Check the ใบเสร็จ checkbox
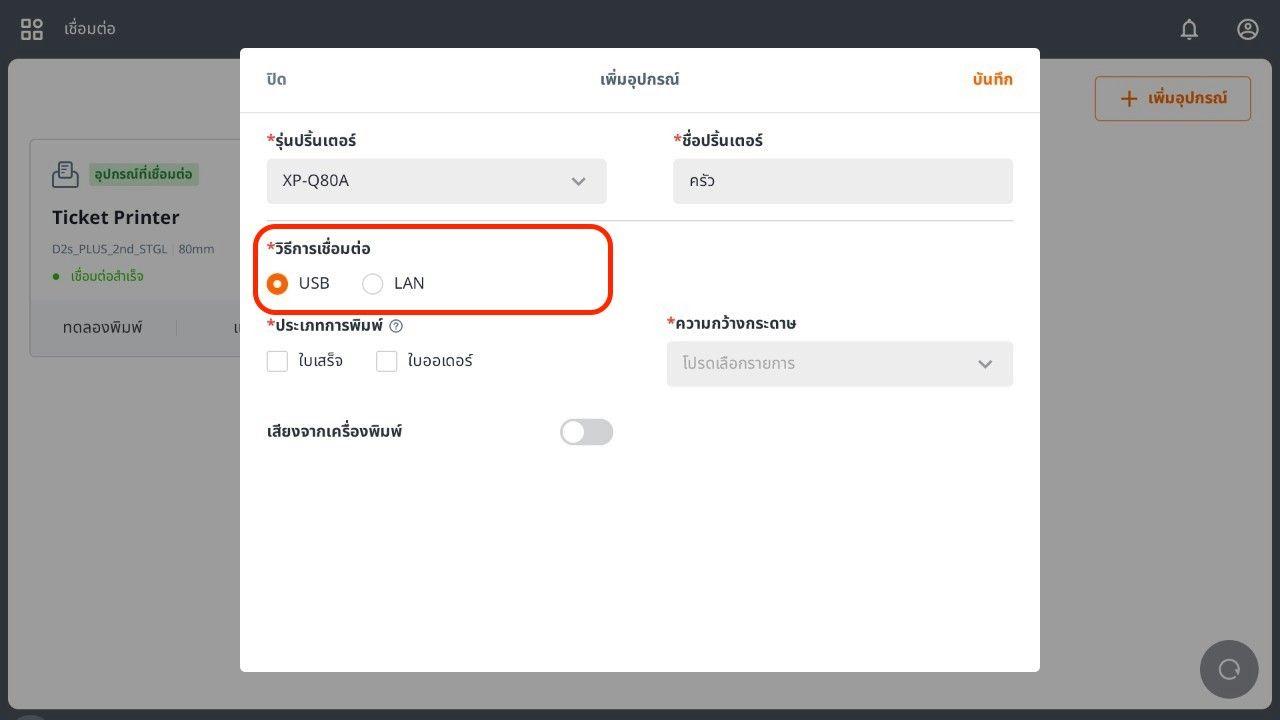Image resolution: width=1280 pixels, height=720 pixels. click(x=278, y=362)
